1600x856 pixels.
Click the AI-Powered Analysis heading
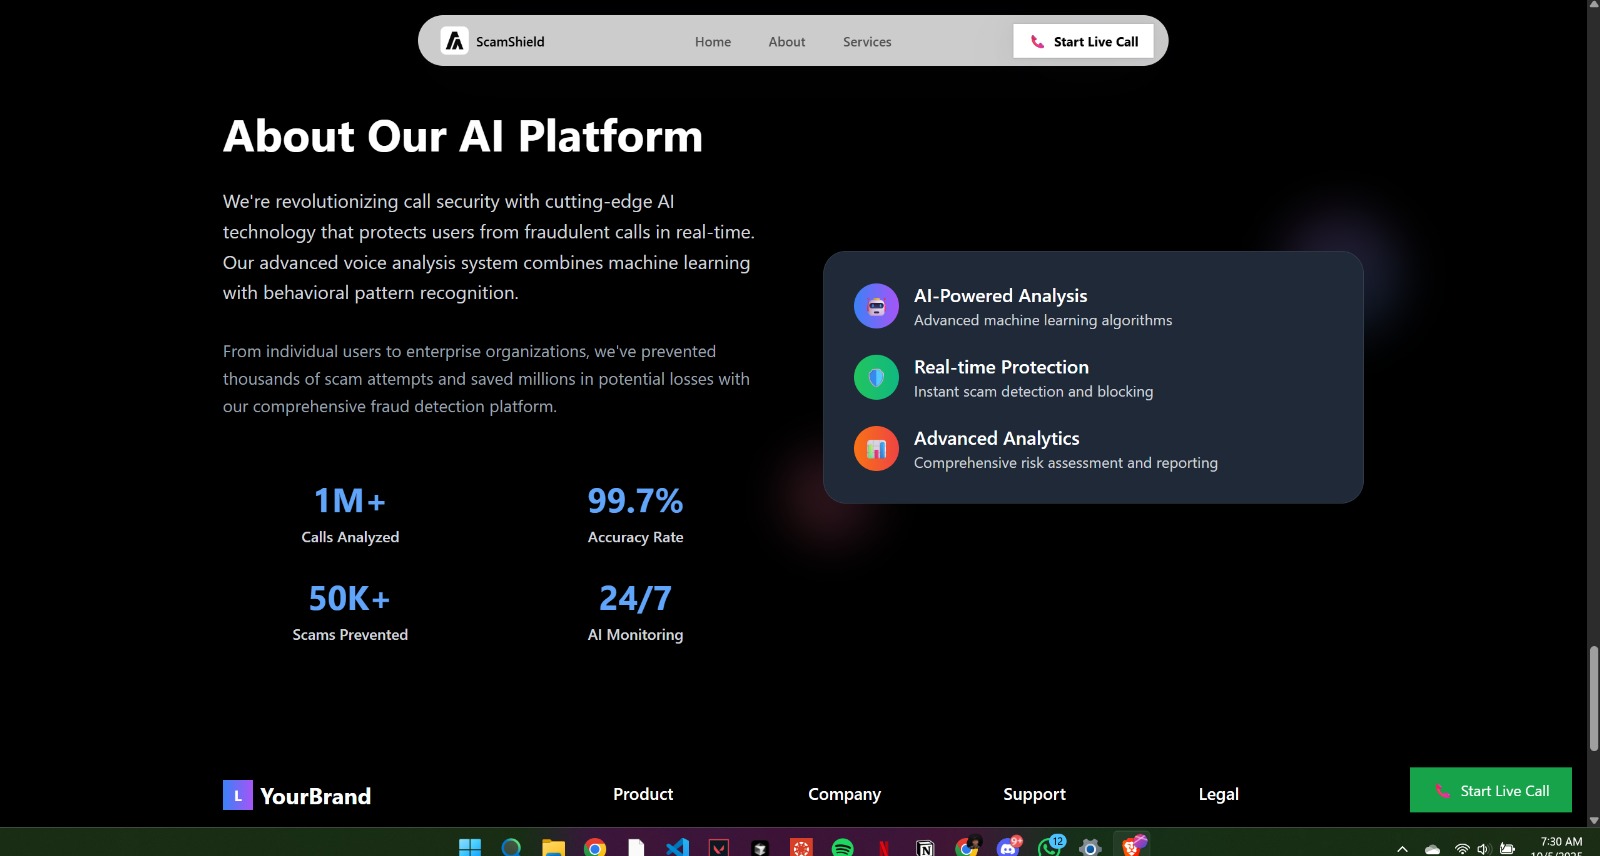[1000, 296]
